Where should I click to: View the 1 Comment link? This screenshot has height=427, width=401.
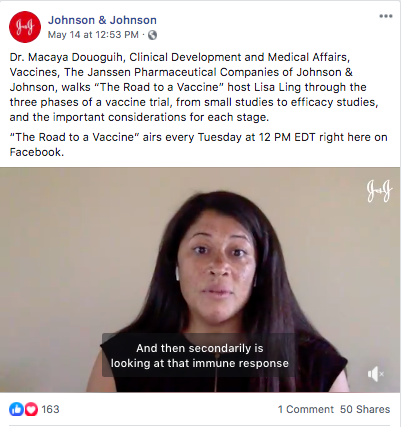[306, 409]
